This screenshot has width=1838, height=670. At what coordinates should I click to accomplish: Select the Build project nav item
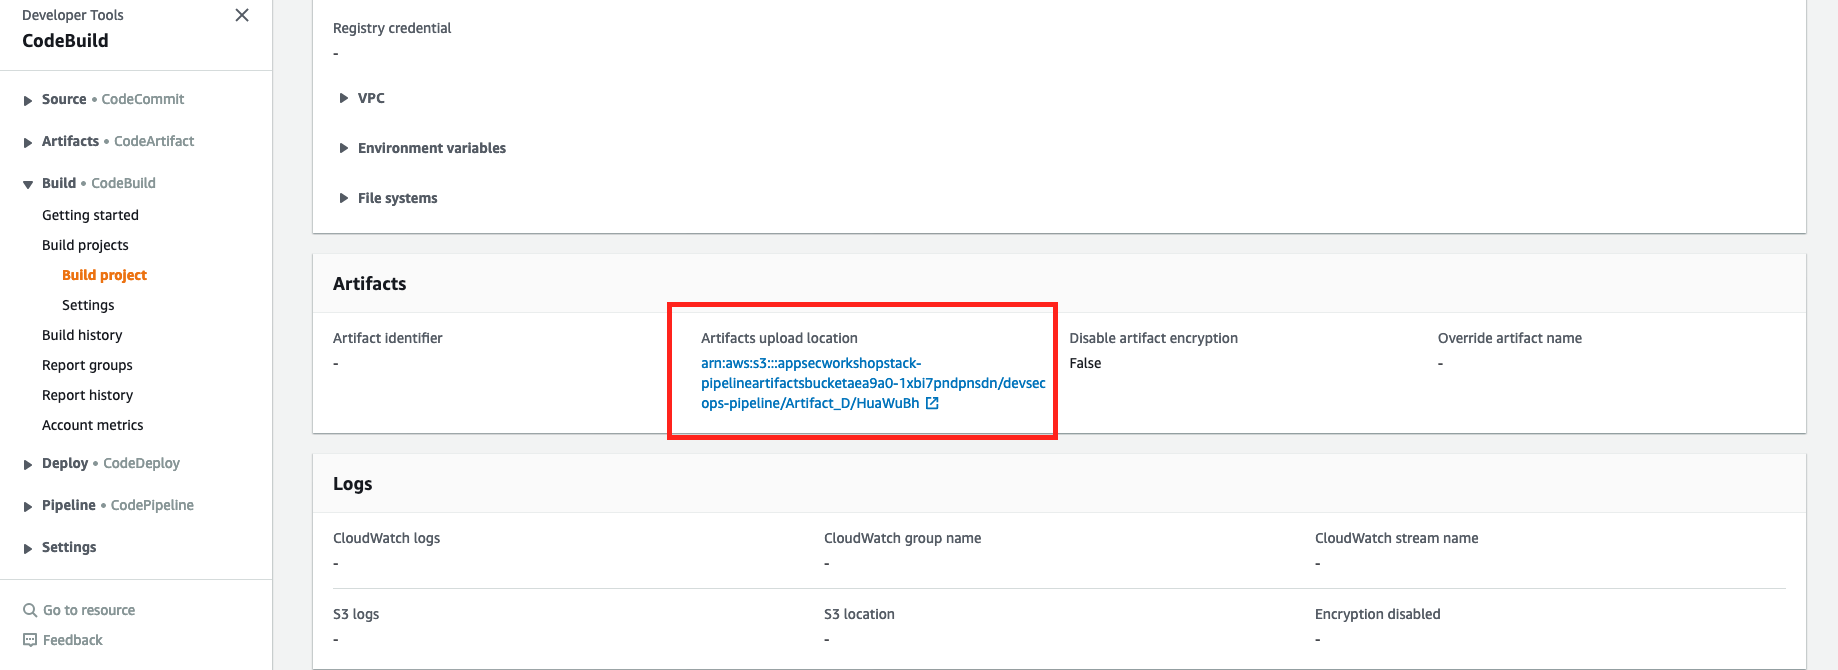point(104,275)
